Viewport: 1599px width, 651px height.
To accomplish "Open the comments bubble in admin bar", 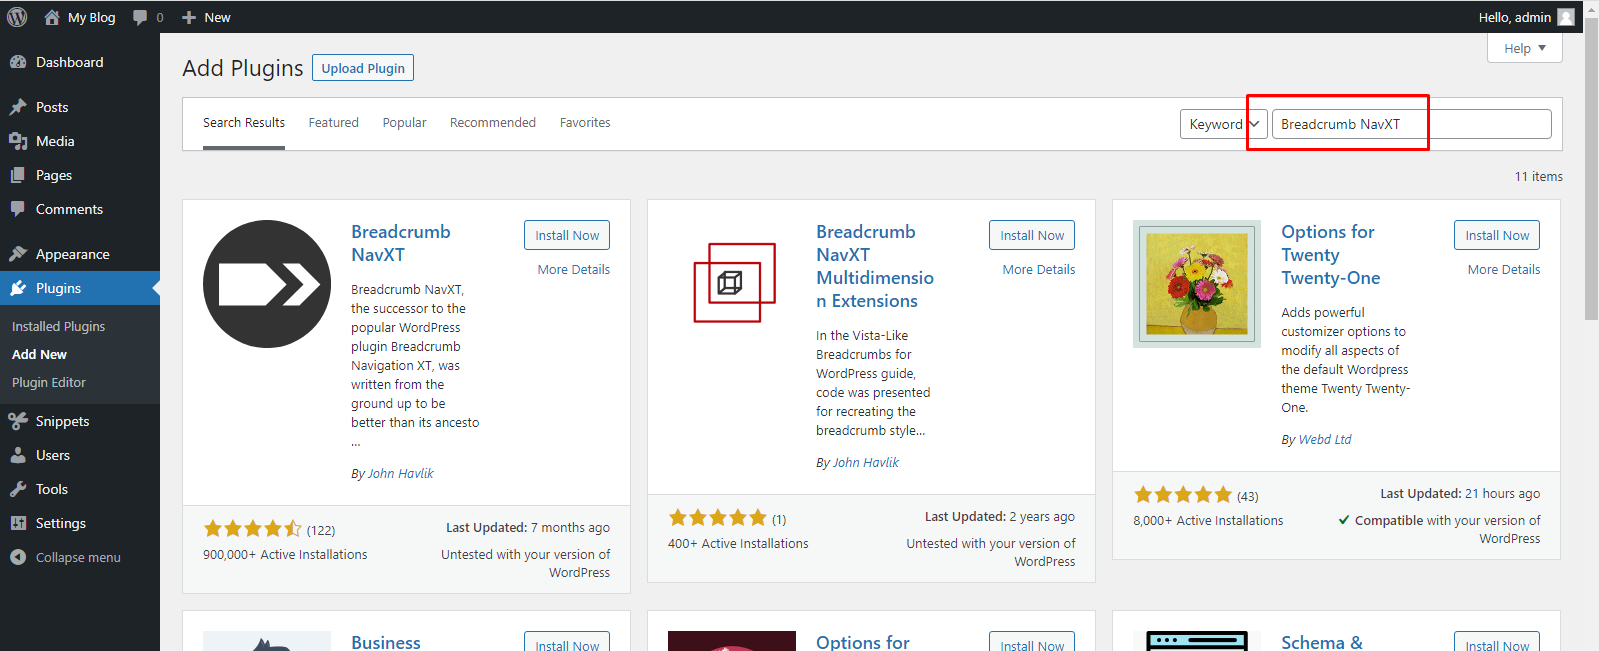I will tap(140, 18).
